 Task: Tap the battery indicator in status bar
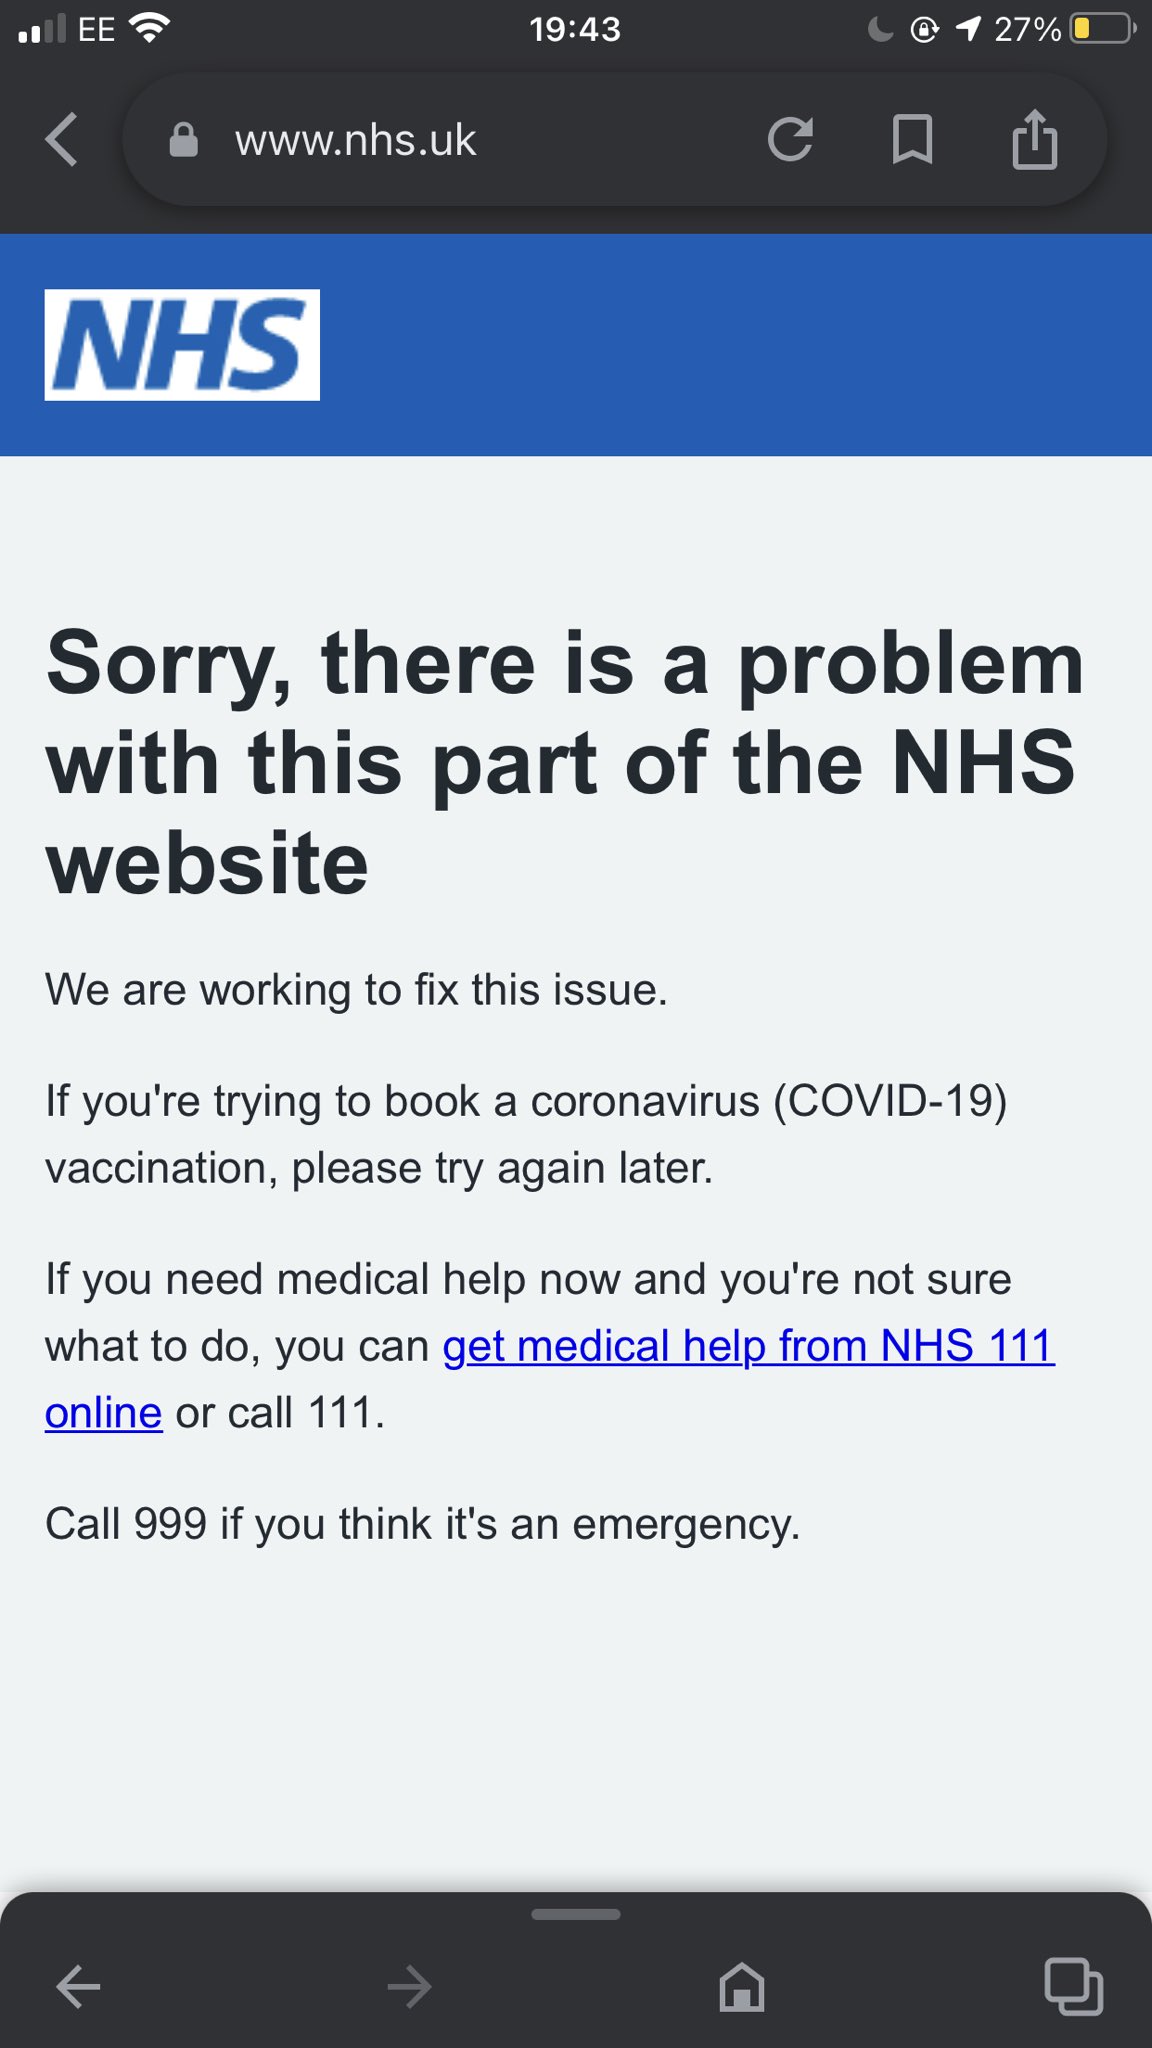1102,29
